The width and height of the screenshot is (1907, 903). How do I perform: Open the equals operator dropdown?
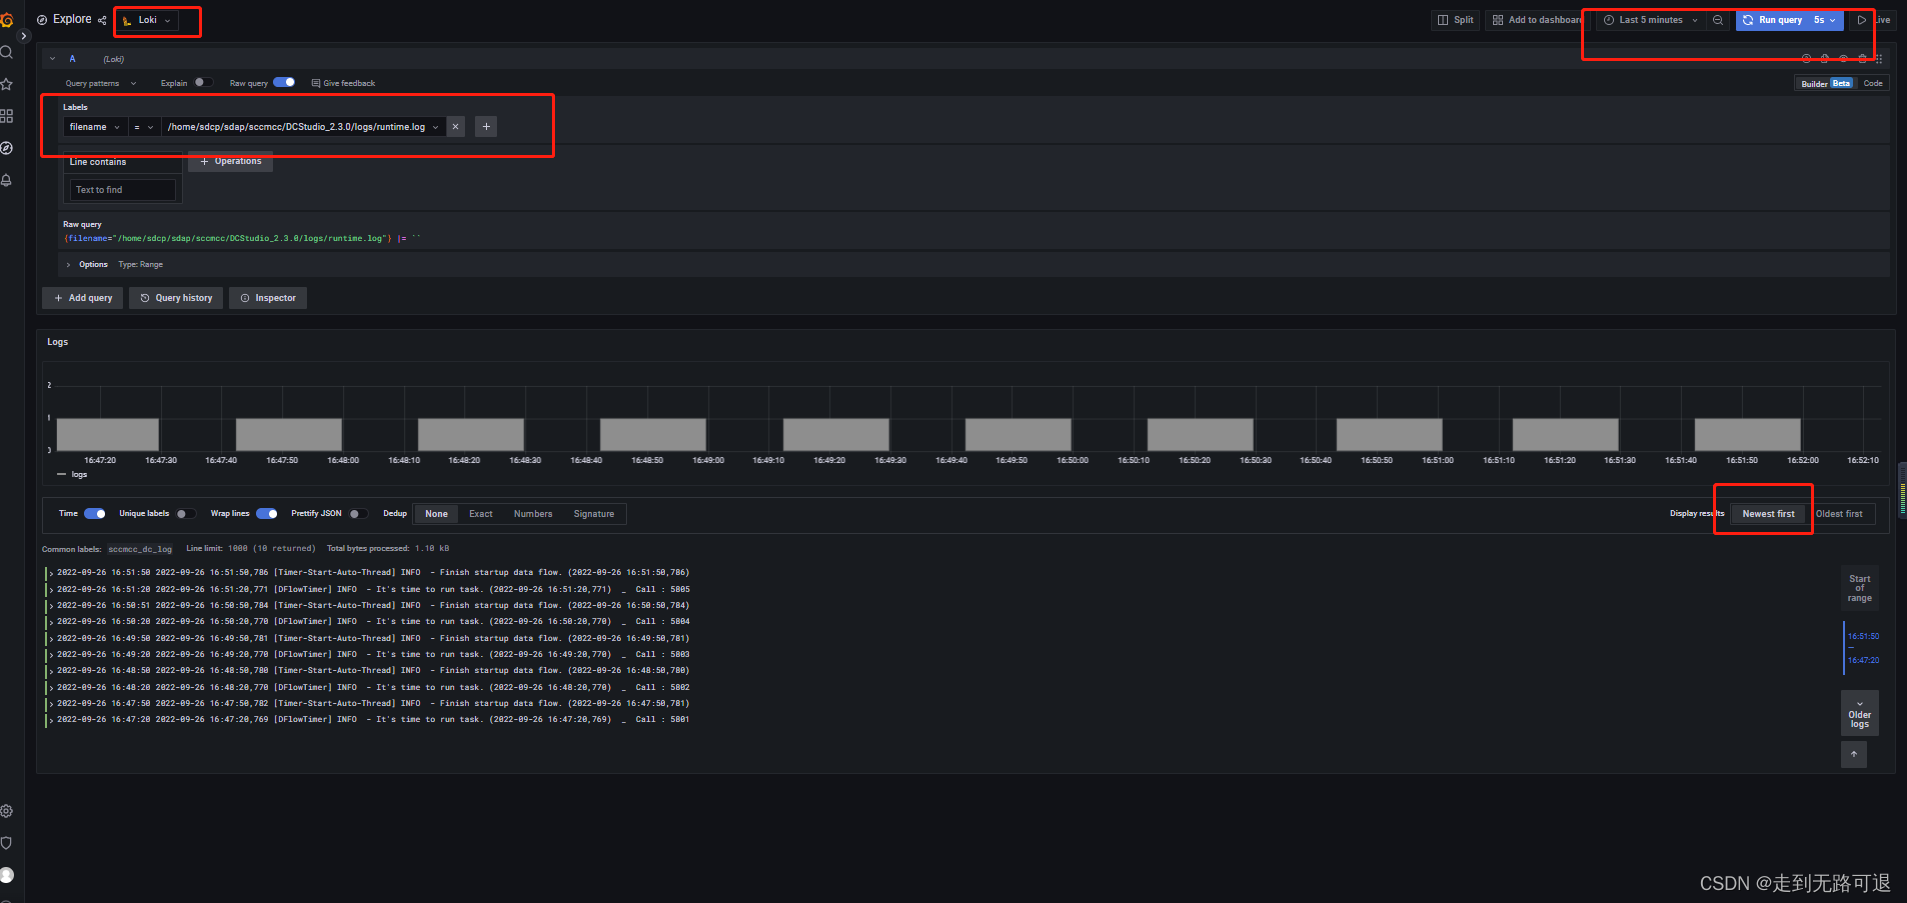pyautogui.click(x=144, y=127)
